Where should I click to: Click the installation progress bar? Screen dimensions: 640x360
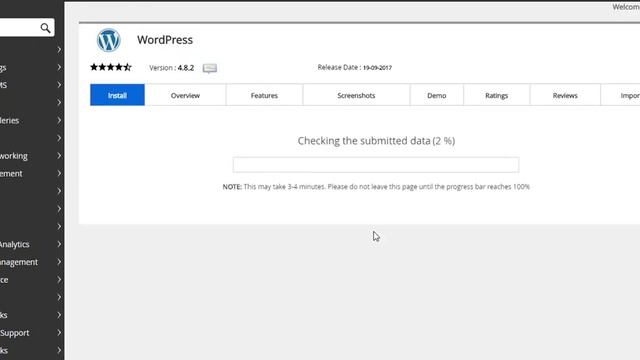tap(376, 165)
